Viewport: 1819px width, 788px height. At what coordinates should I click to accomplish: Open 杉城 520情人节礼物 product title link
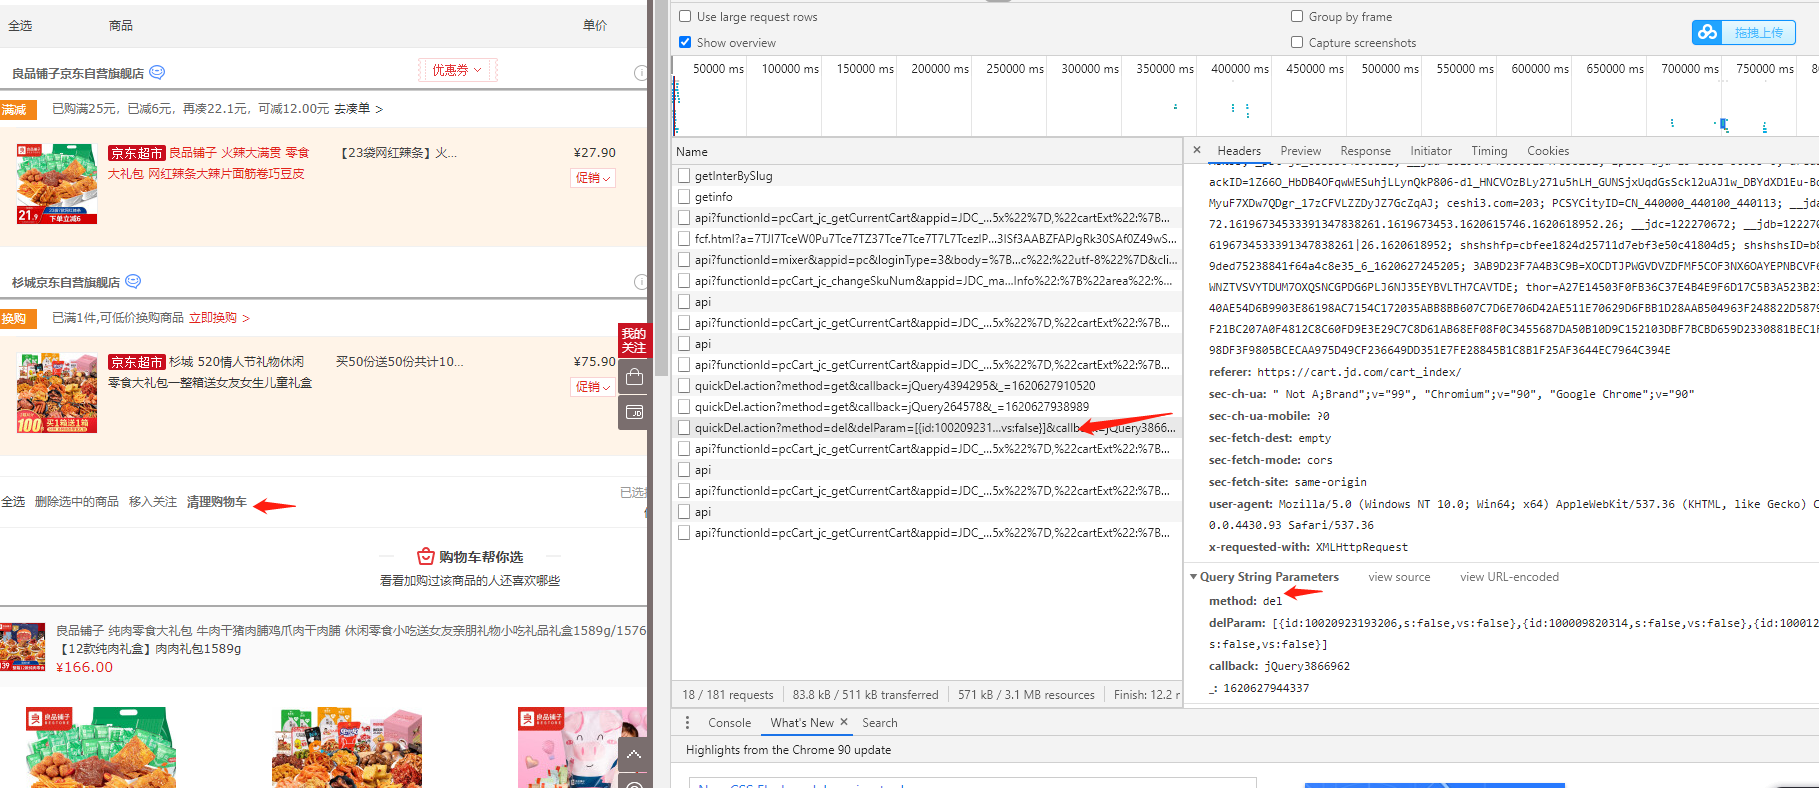pyautogui.click(x=210, y=372)
